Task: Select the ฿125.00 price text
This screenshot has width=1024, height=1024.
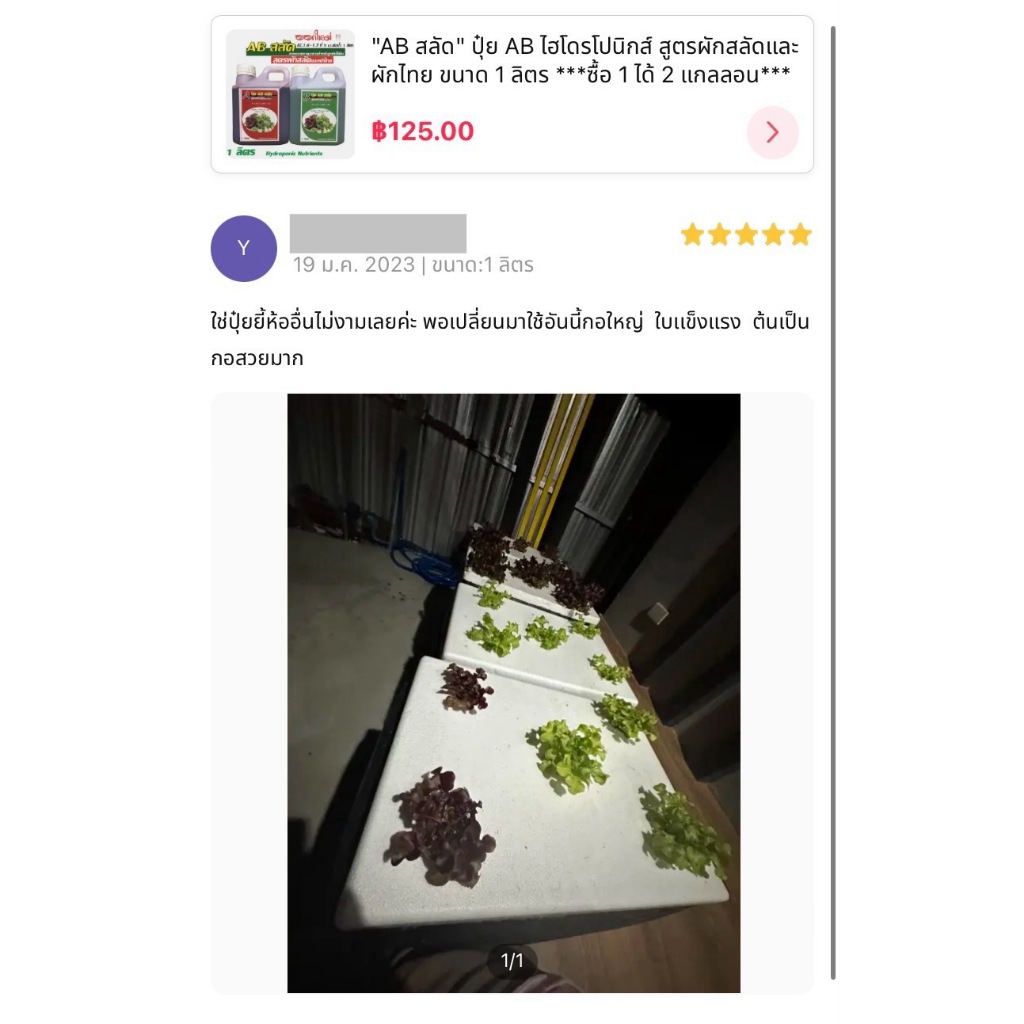Action: 423,131
